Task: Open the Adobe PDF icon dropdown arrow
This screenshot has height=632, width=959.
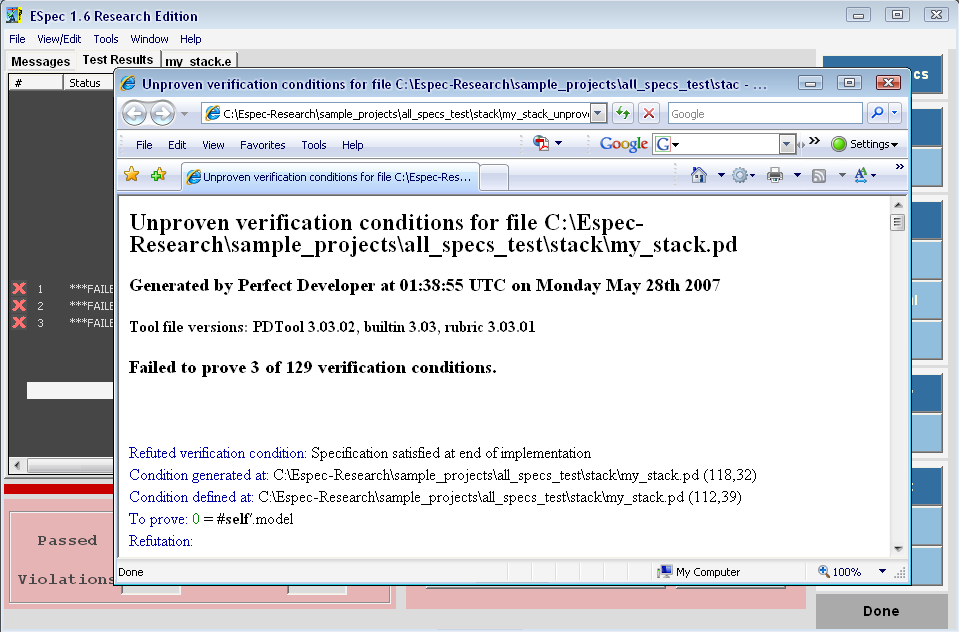Action: (x=558, y=144)
